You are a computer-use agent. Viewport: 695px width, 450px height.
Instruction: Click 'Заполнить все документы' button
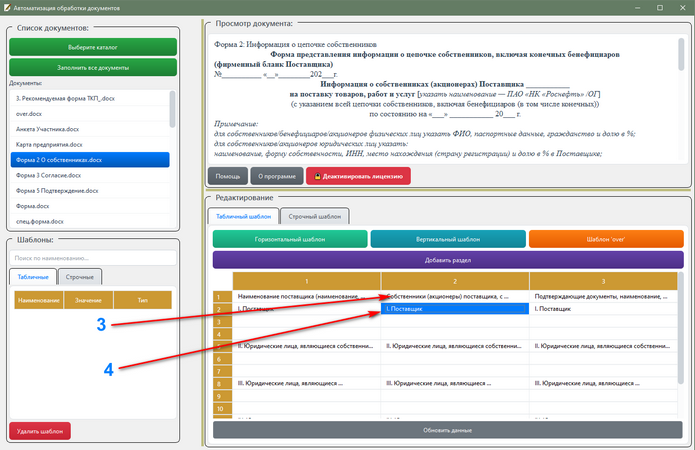point(93,68)
